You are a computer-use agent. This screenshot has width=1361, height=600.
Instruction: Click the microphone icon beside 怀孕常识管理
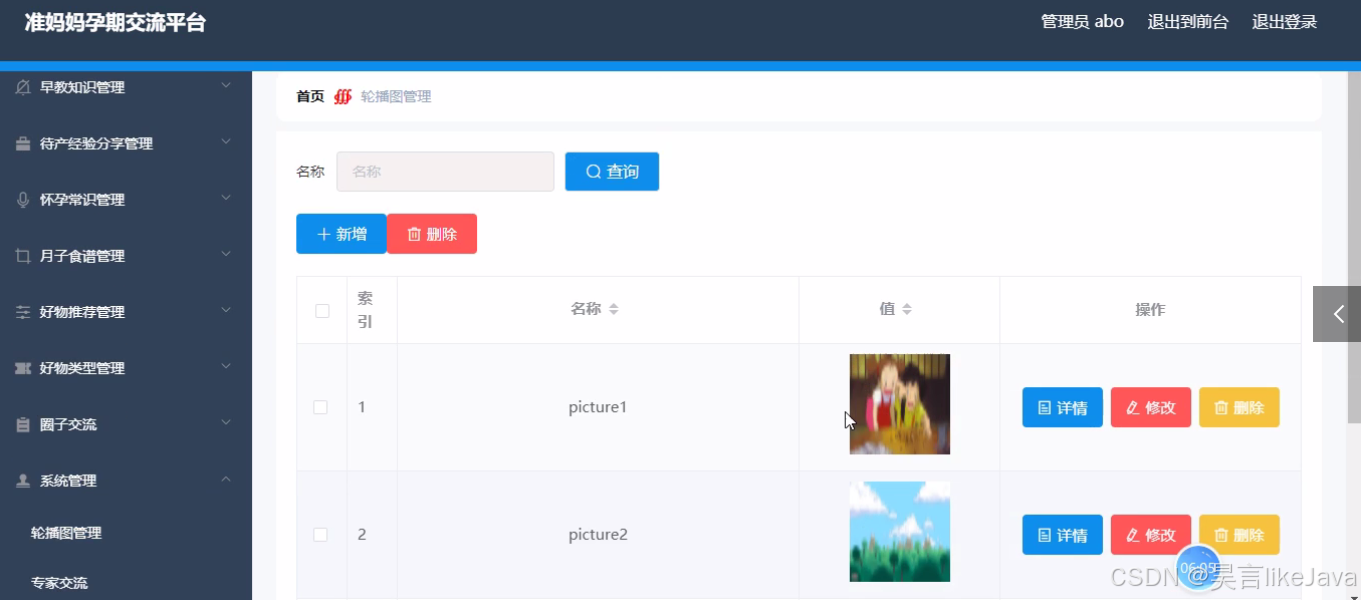23,200
